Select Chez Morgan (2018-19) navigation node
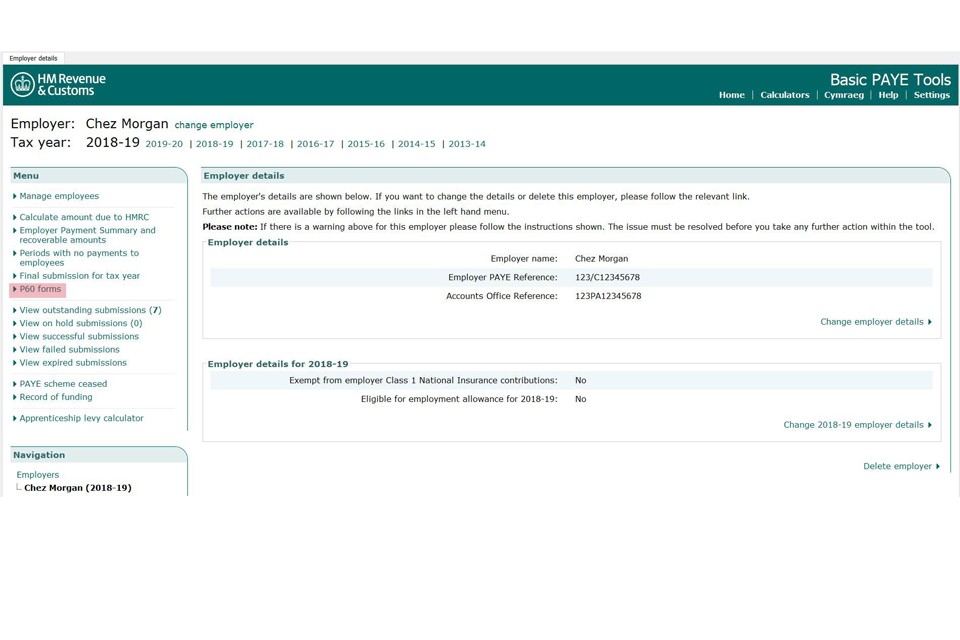The width and height of the screenshot is (960, 640). [78, 488]
